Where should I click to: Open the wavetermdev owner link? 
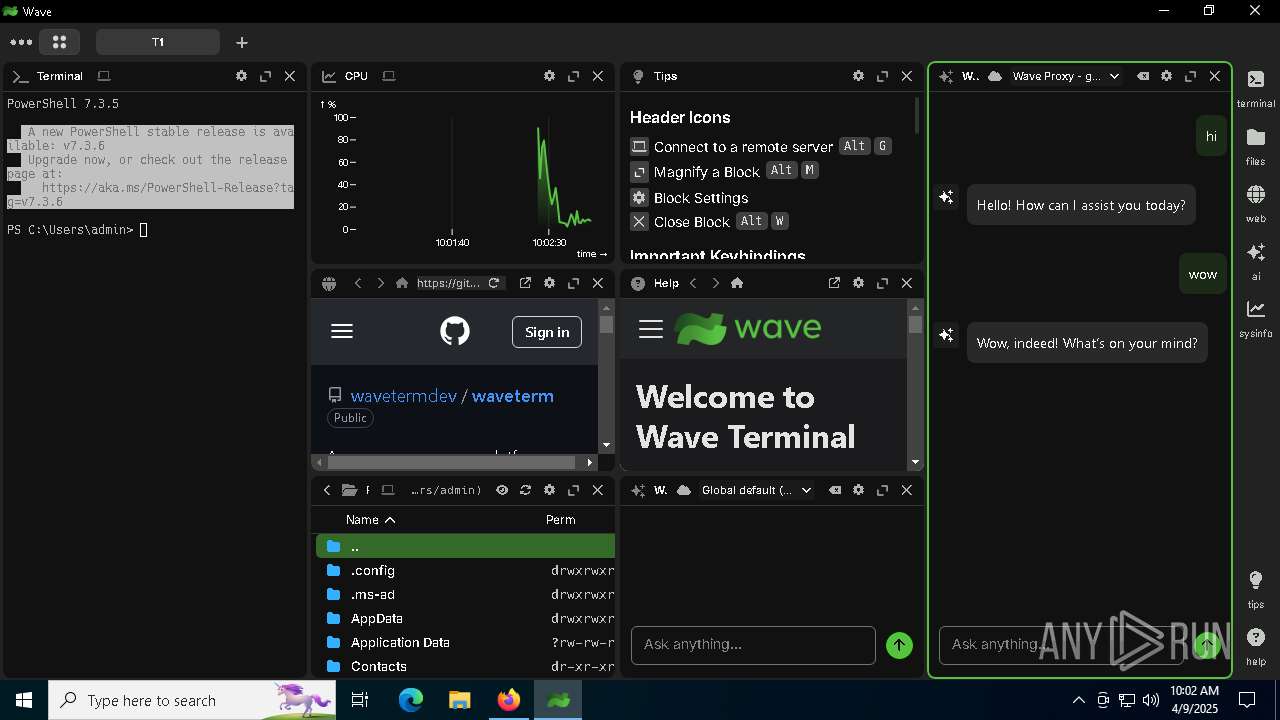point(403,396)
